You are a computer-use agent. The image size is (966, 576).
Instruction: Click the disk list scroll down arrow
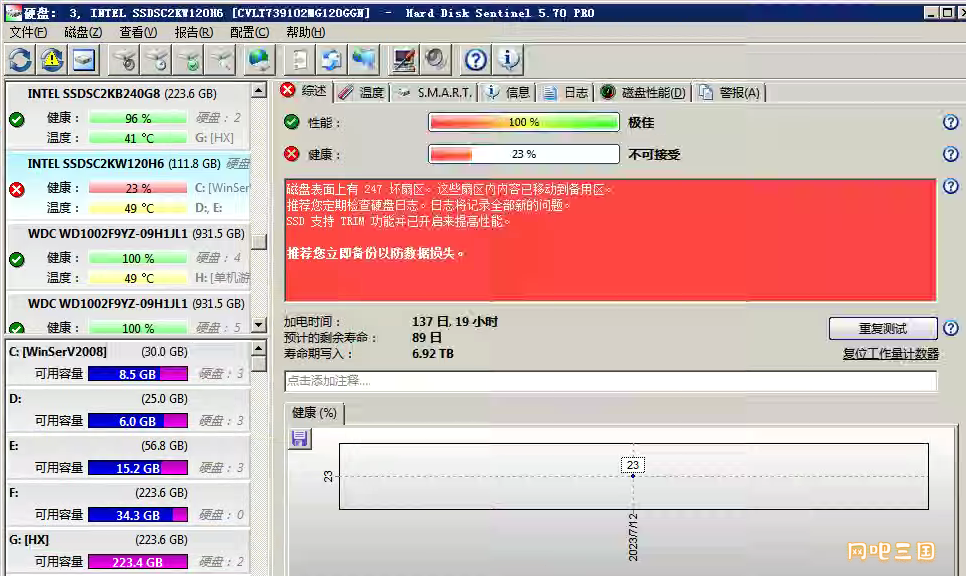pyautogui.click(x=259, y=324)
